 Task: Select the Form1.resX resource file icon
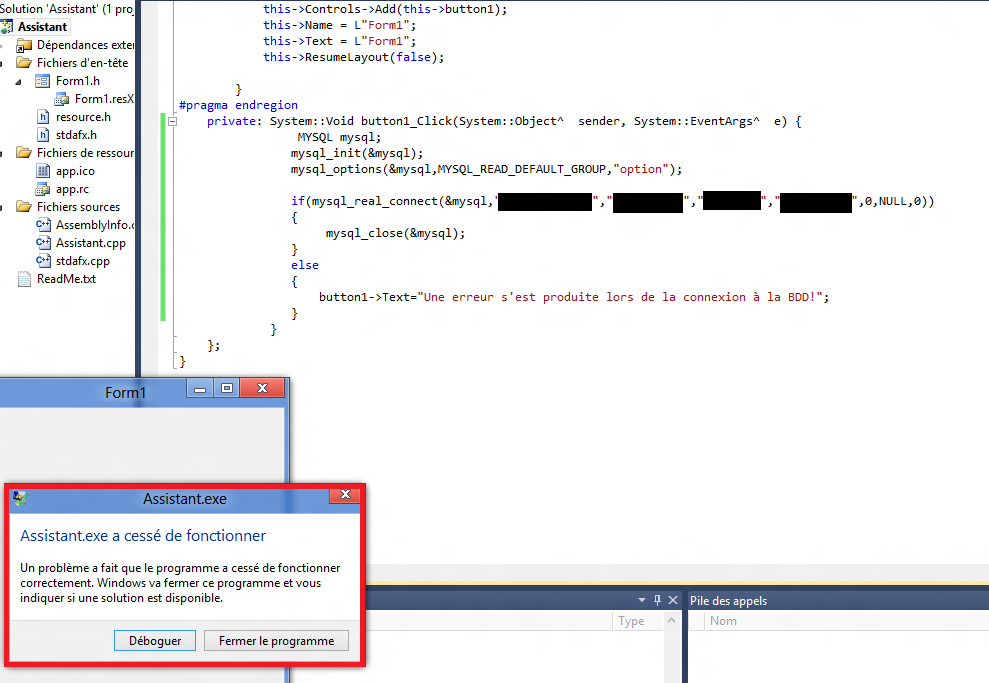point(61,99)
